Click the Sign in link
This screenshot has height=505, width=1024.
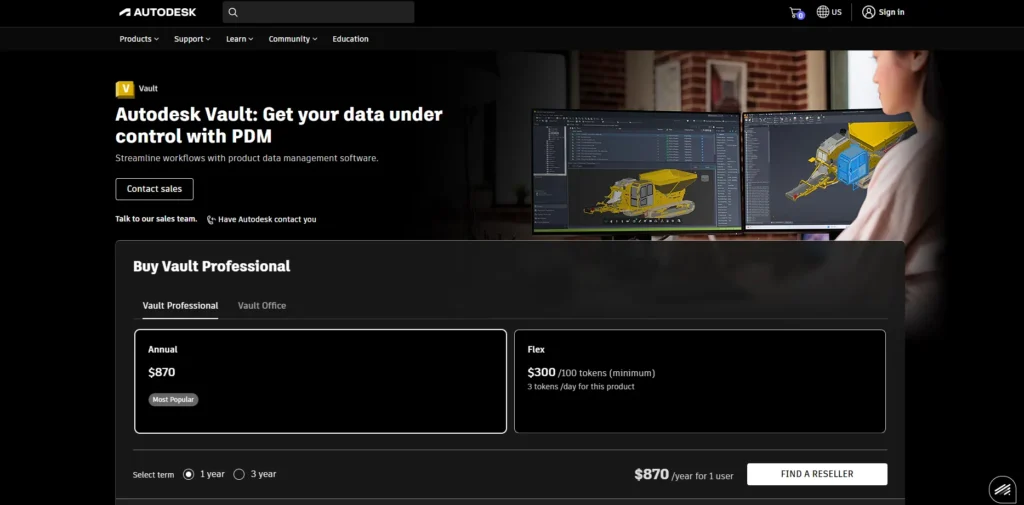click(x=891, y=12)
